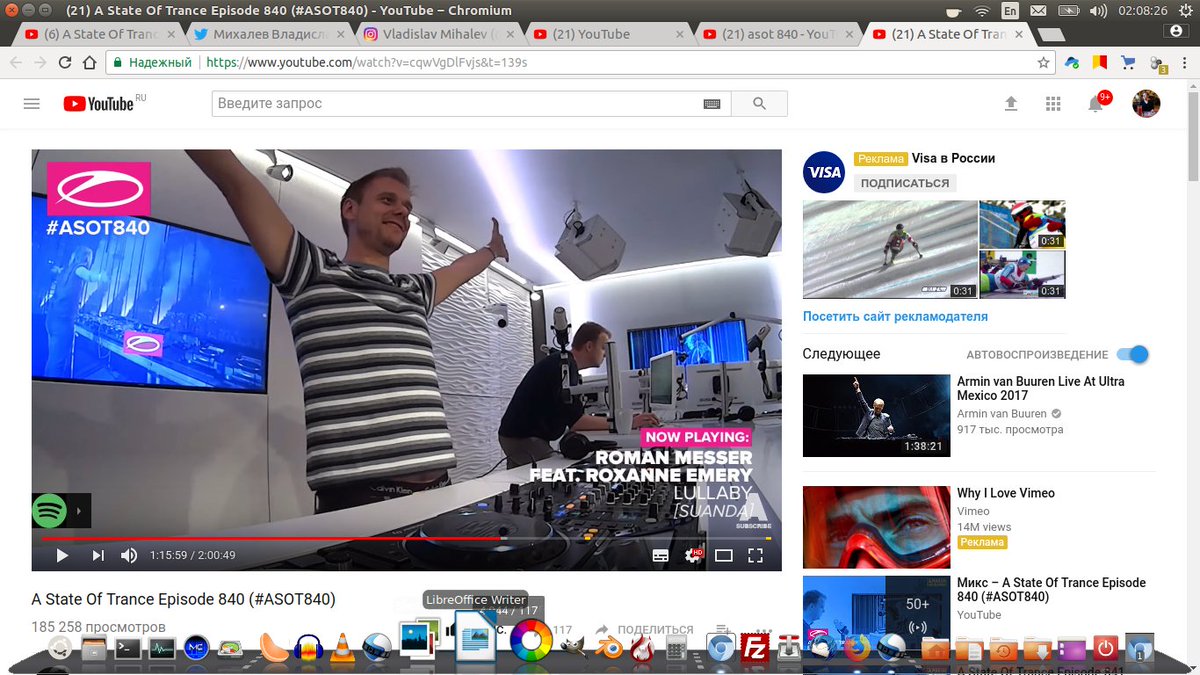
Task: Launch Firefox from the dock
Action: point(856,647)
